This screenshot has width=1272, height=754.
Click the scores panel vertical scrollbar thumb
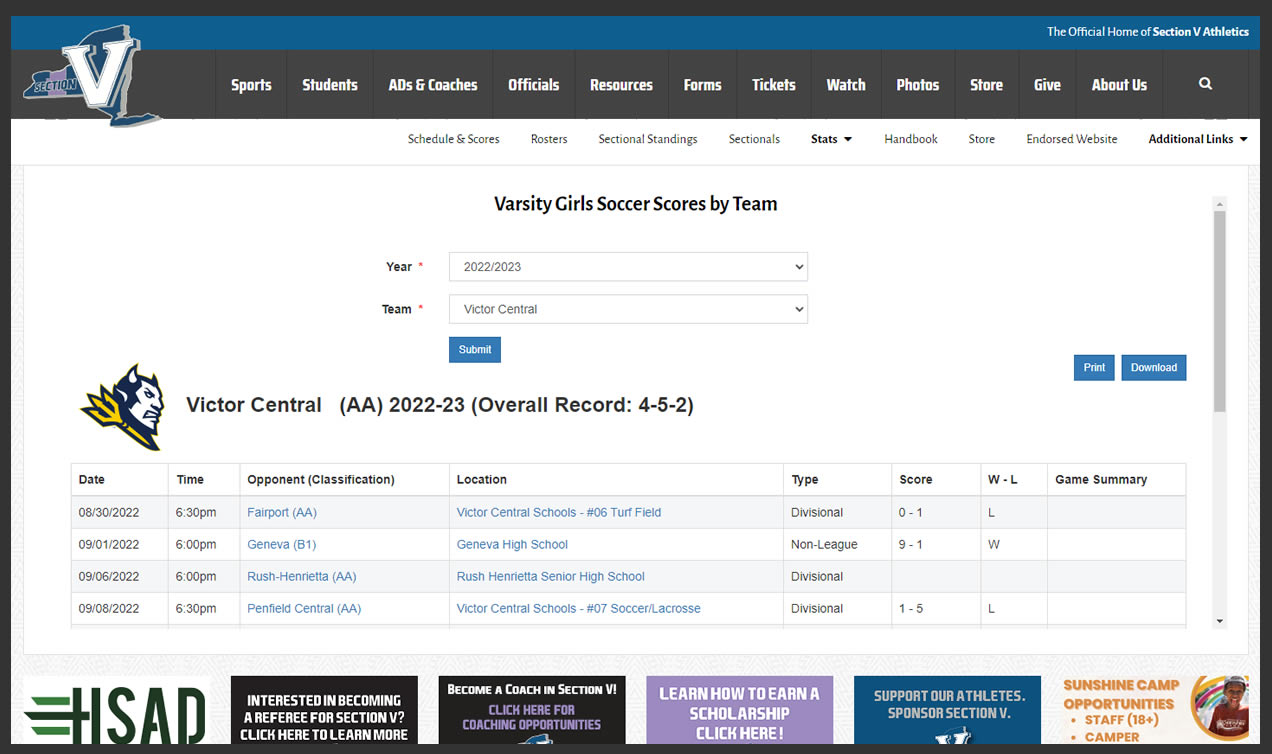point(1219,311)
